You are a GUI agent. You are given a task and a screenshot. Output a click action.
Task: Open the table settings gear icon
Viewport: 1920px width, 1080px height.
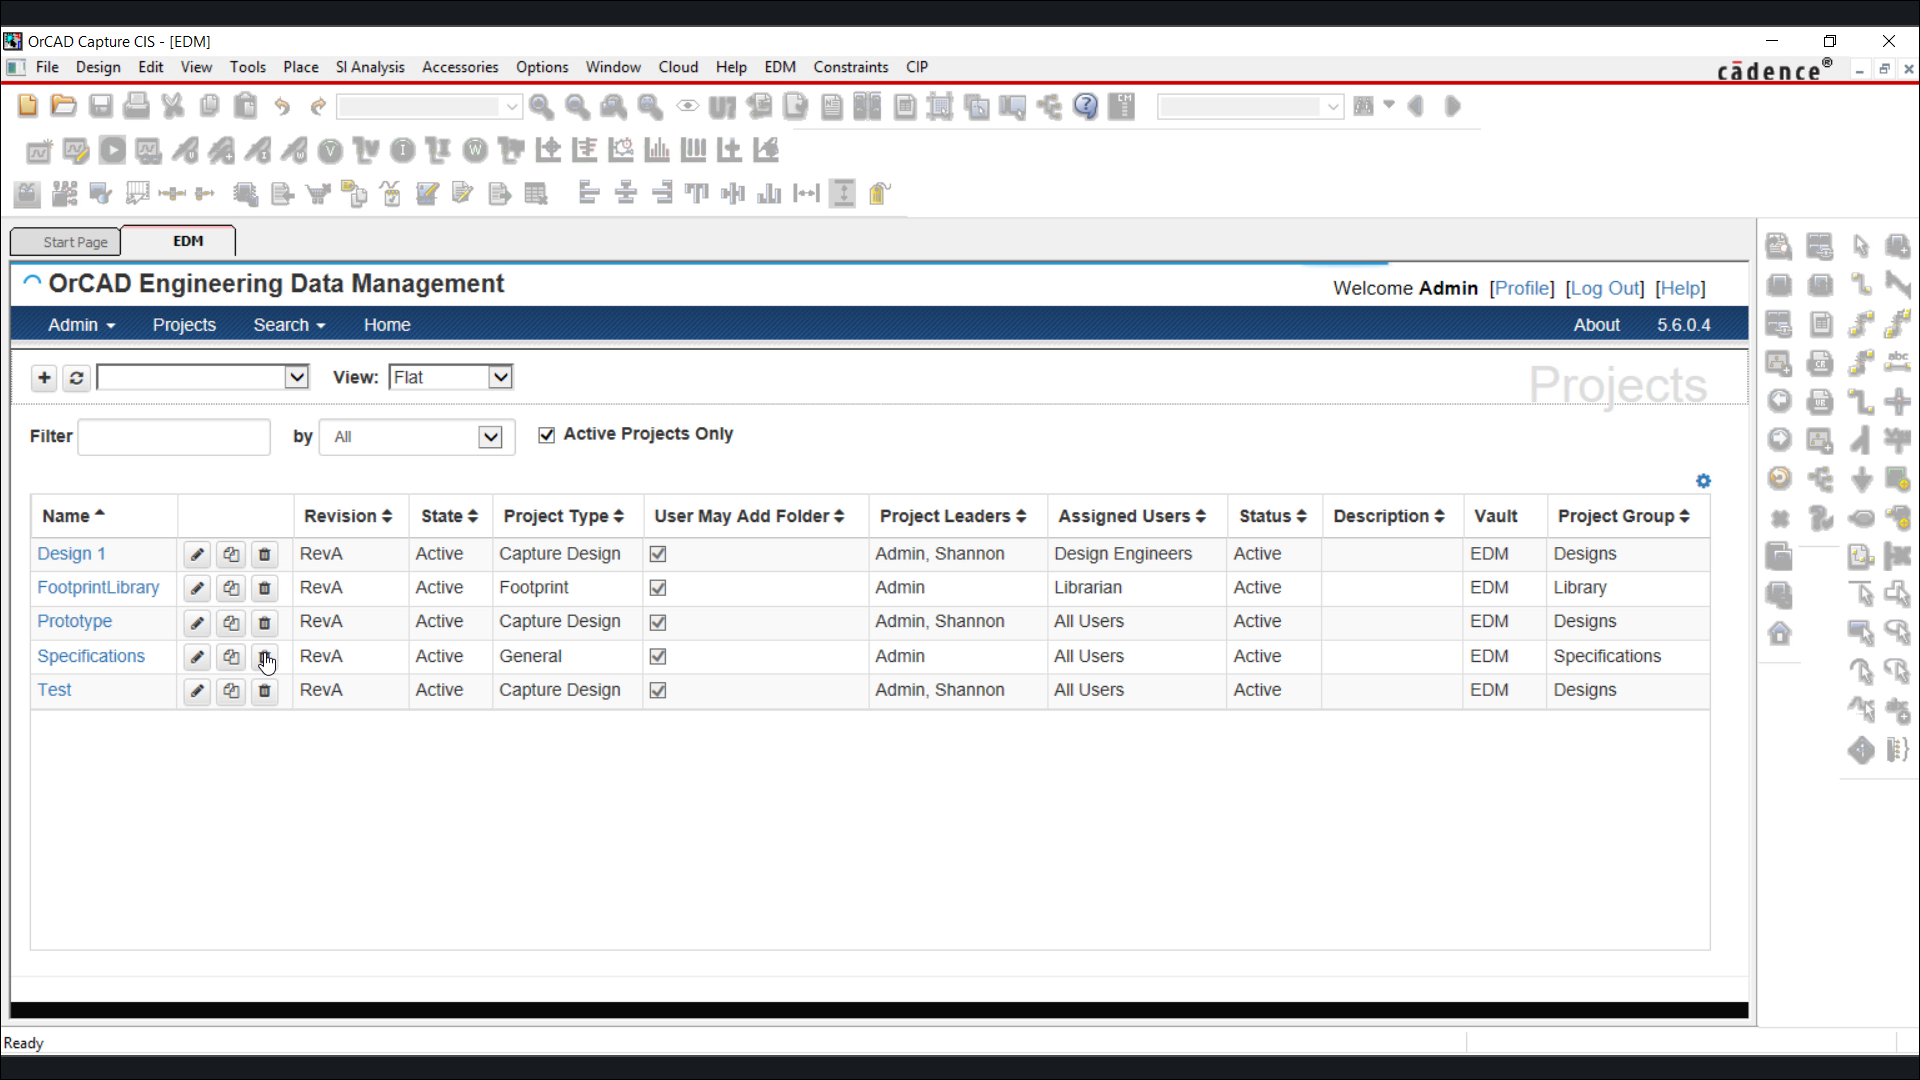point(1703,481)
